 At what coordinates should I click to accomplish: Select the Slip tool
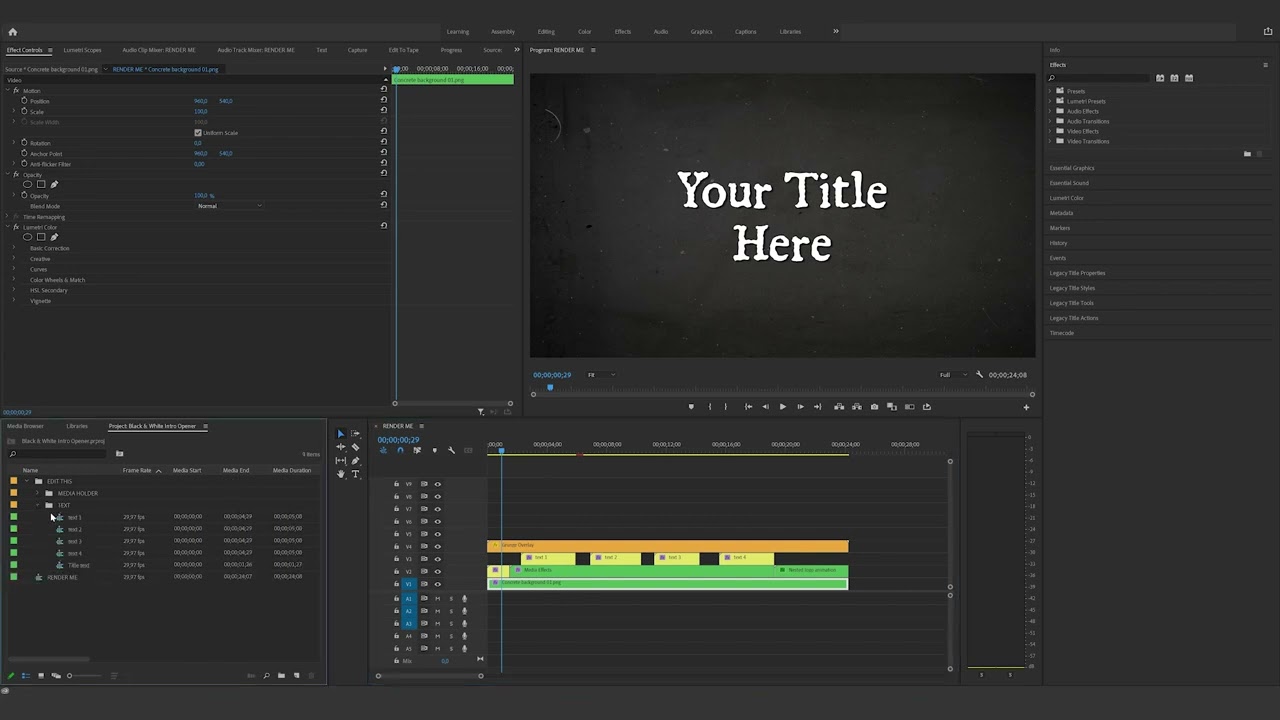pos(340,460)
